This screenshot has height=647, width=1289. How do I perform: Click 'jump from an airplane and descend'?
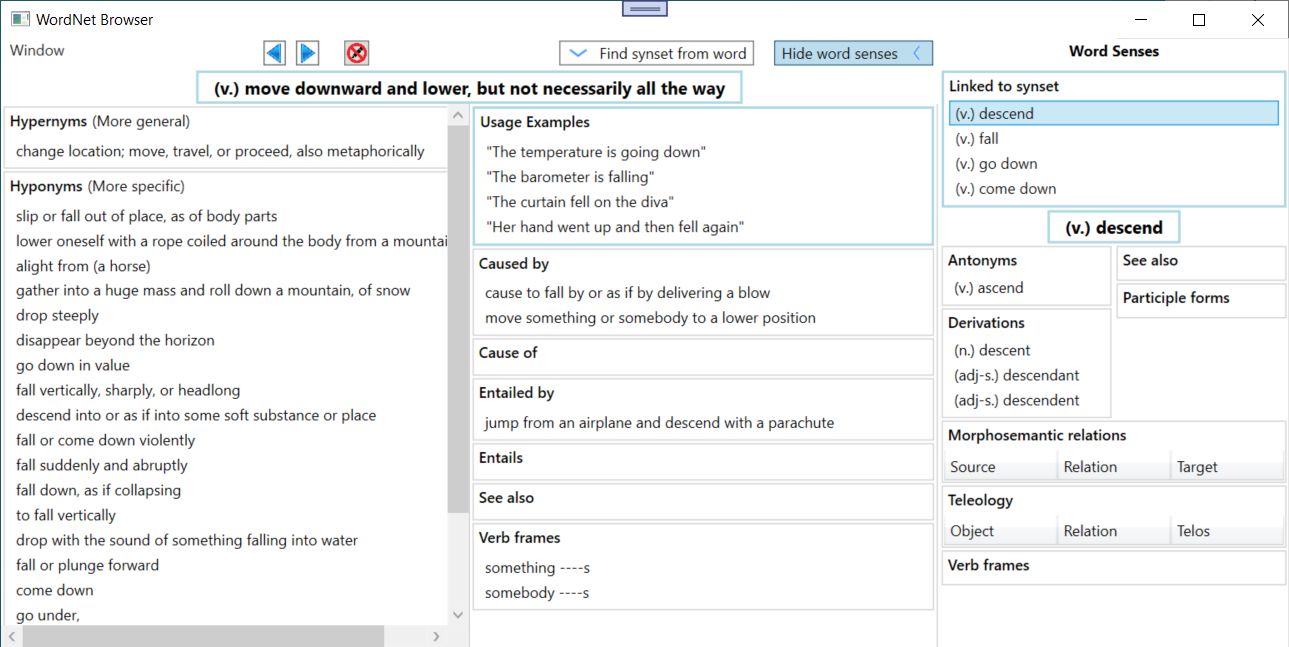pyautogui.click(x=659, y=423)
